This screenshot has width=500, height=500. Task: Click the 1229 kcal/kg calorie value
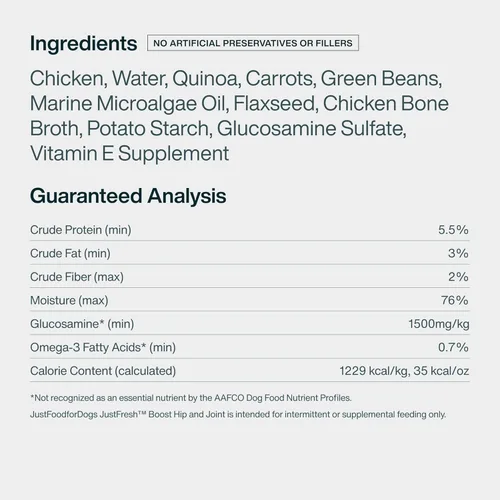coord(374,371)
